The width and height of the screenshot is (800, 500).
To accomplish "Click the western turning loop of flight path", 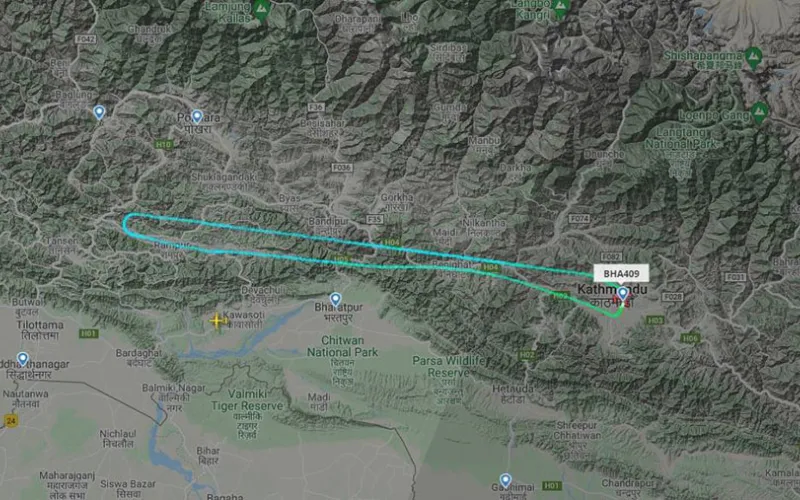I will (x=127, y=224).
